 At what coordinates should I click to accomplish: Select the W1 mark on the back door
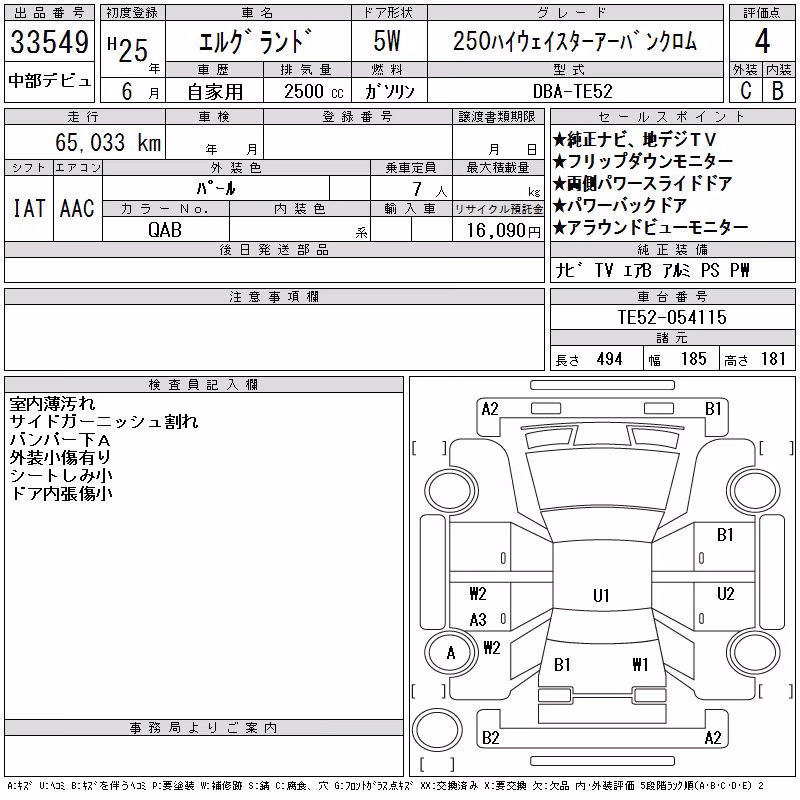pyautogui.click(x=640, y=664)
